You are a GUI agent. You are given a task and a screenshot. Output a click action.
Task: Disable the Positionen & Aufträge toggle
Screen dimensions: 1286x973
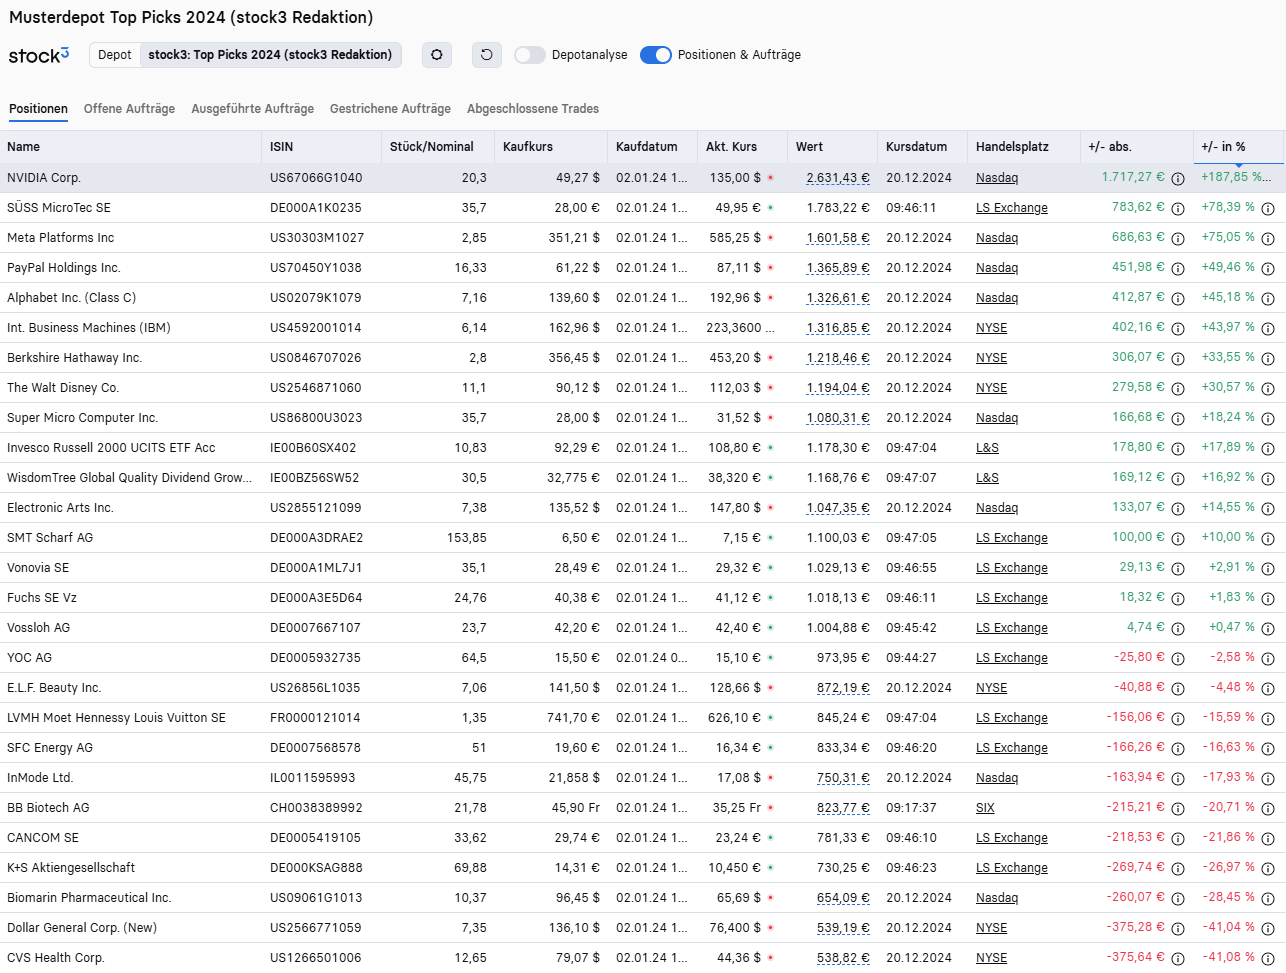pyautogui.click(x=656, y=55)
